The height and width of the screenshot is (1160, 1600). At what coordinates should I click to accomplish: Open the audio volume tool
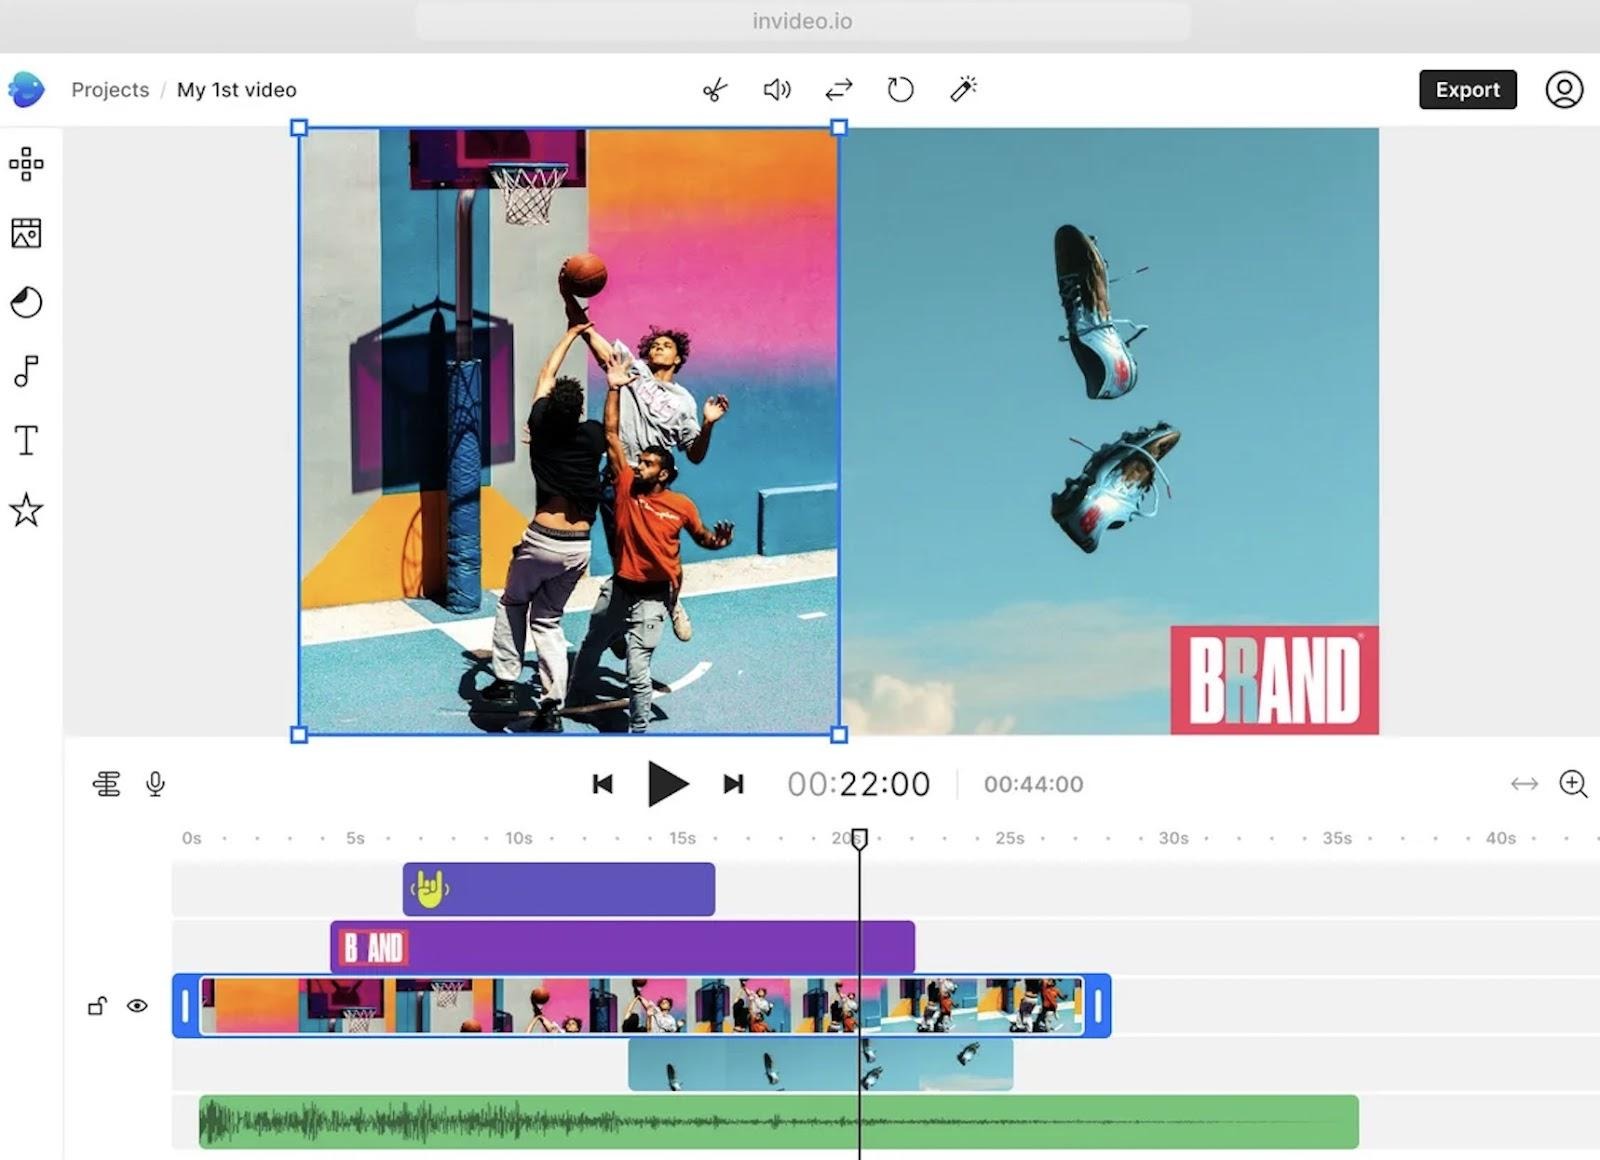(x=776, y=90)
